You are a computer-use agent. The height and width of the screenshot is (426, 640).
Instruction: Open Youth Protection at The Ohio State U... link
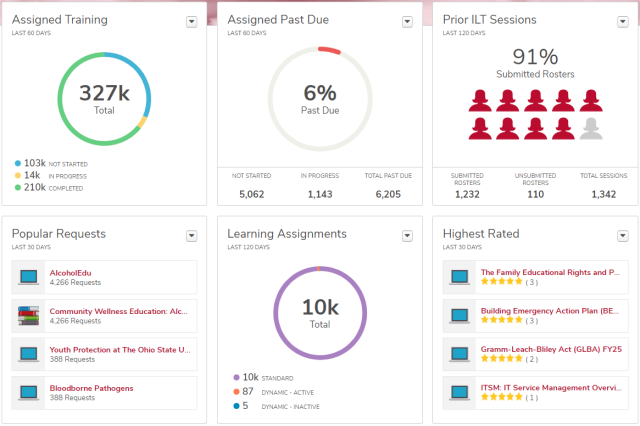(120, 350)
